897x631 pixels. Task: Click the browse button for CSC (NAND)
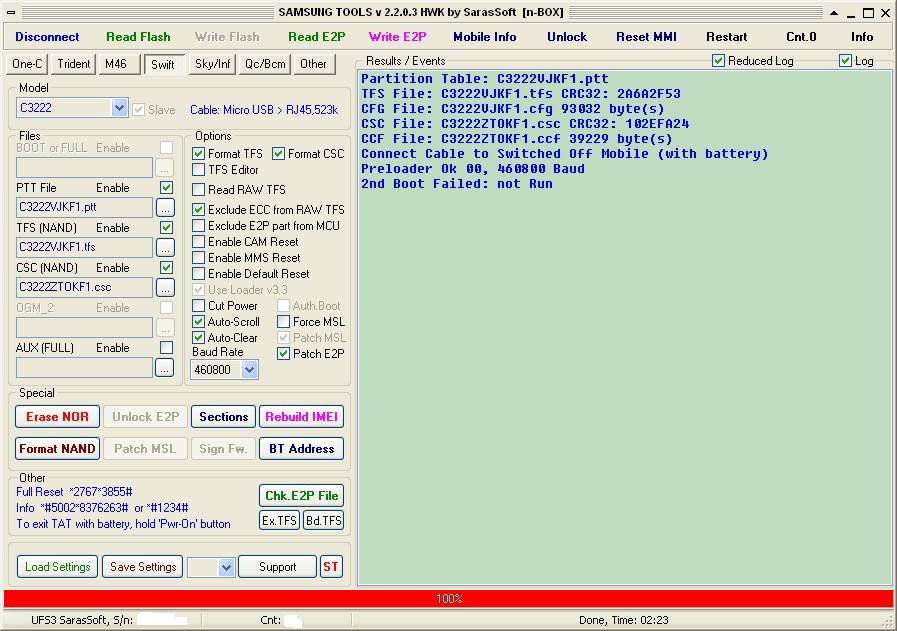pos(165,288)
